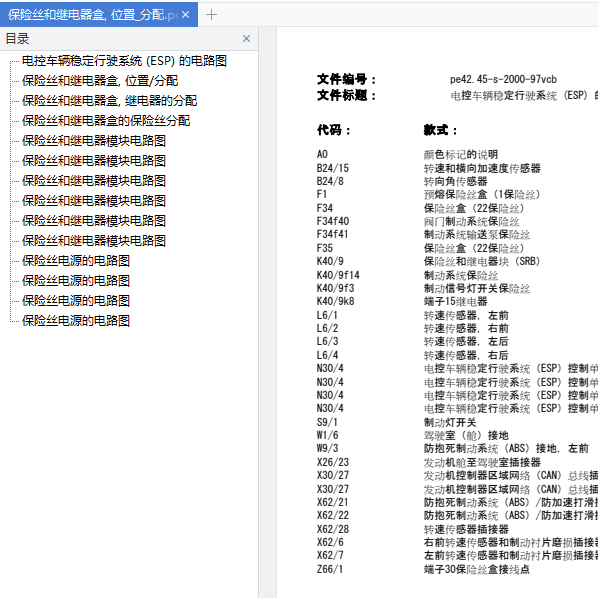The width and height of the screenshot is (598, 598).
Task: Click description 颜色标记的说明
Action: (x=461, y=154)
